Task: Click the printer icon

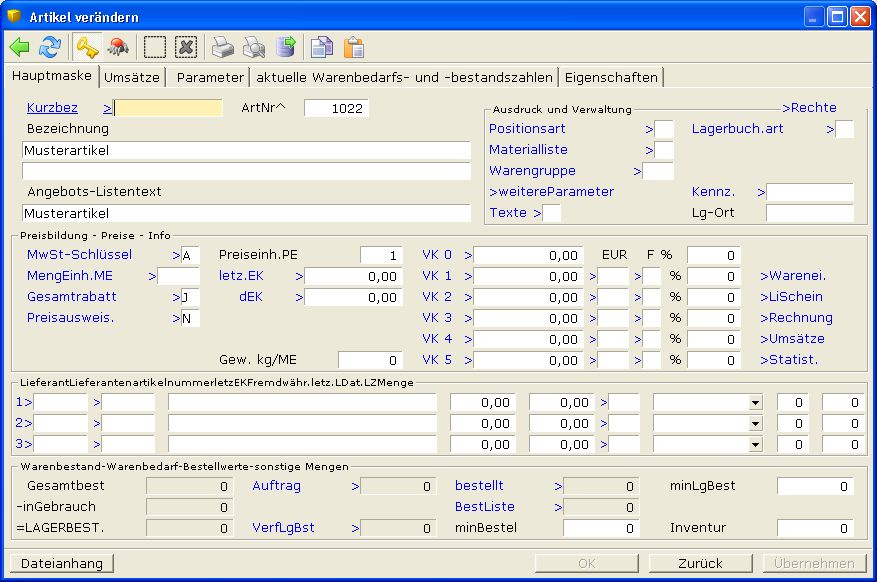Action: 223,47
